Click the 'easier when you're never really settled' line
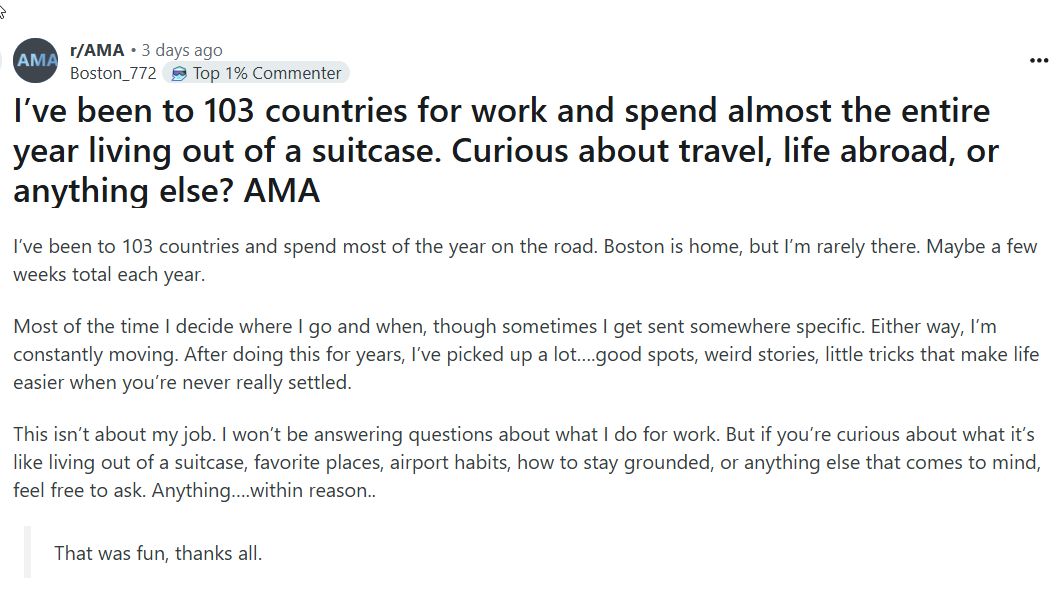This screenshot has height=594, width=1056. pos(182,383)
